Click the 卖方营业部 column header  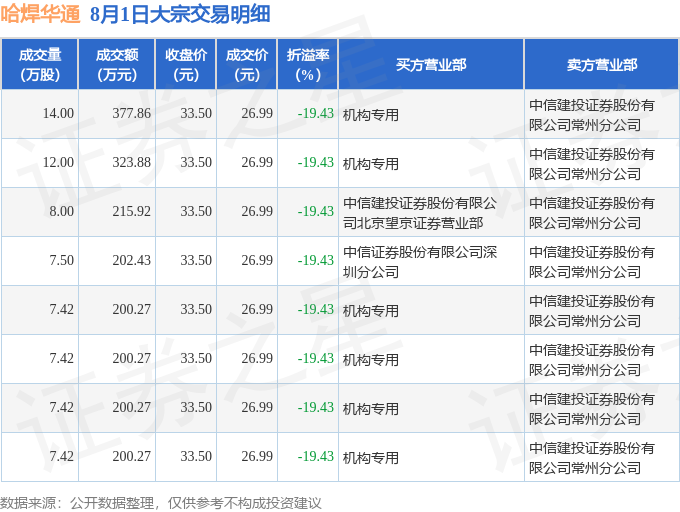tap(602, 65)
